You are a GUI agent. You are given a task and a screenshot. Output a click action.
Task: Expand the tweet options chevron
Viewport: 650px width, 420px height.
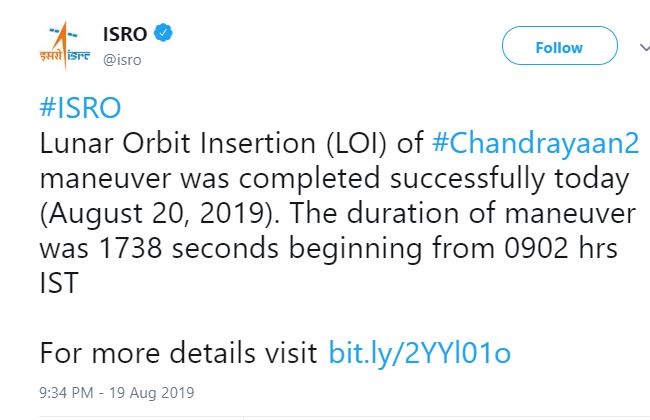tap(645, 48)
